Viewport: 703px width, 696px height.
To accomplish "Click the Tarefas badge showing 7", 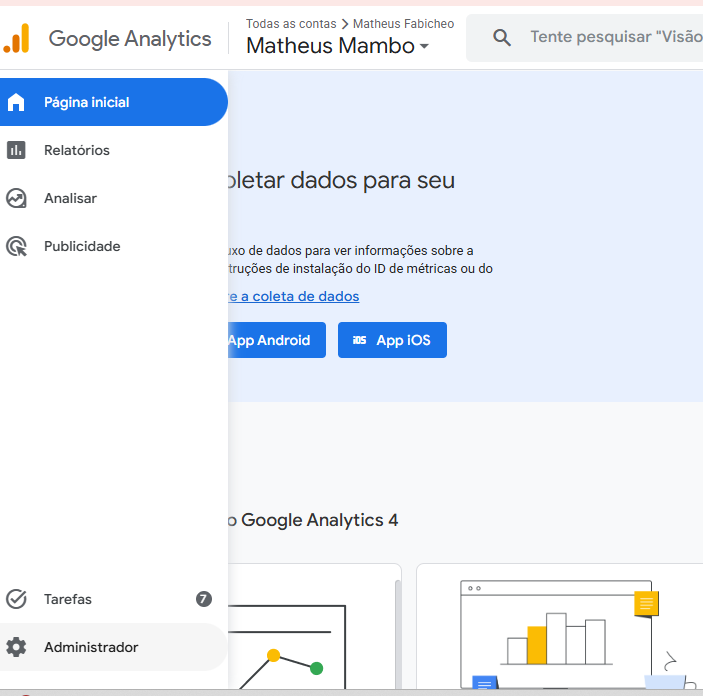I will point(204,599).
